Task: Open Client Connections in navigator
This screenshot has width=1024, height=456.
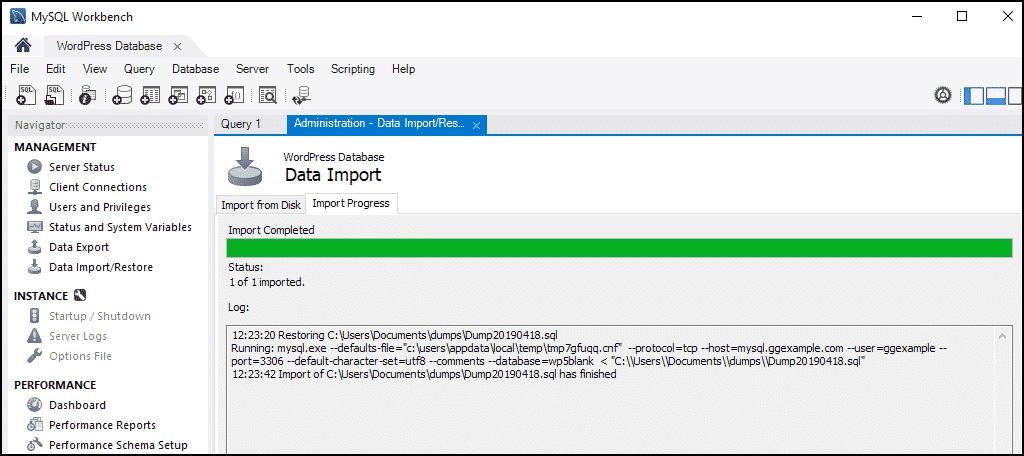Action: coord(98,187)
